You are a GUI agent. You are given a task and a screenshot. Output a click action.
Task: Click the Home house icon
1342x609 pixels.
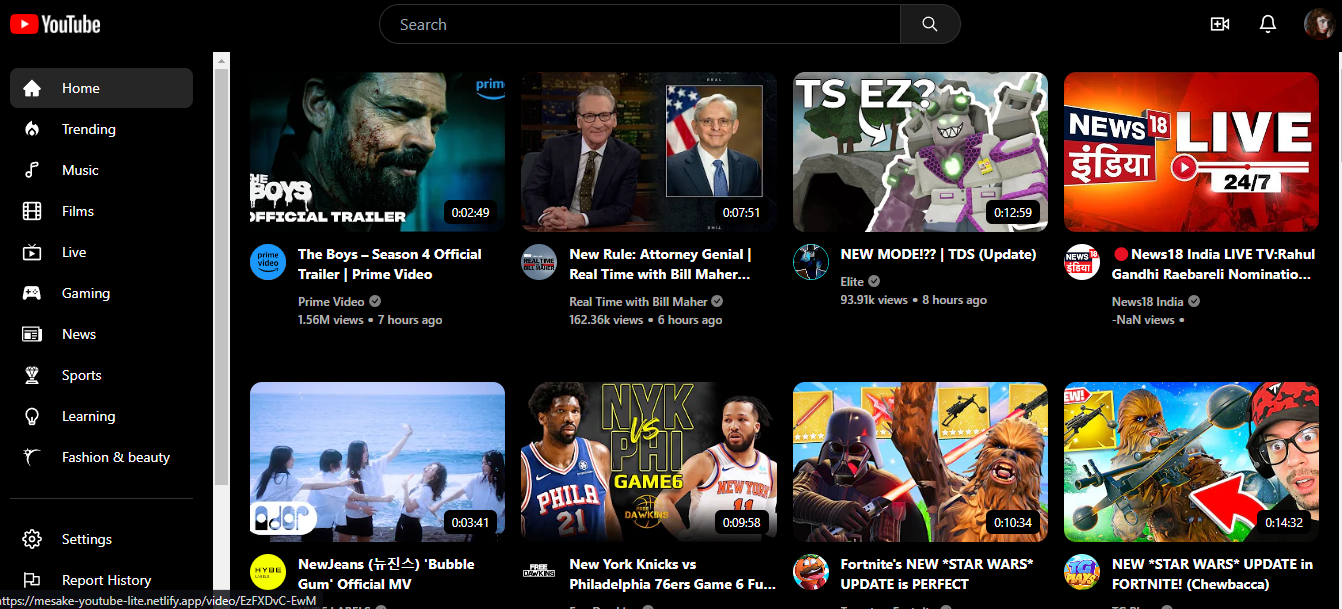[32, 88]
